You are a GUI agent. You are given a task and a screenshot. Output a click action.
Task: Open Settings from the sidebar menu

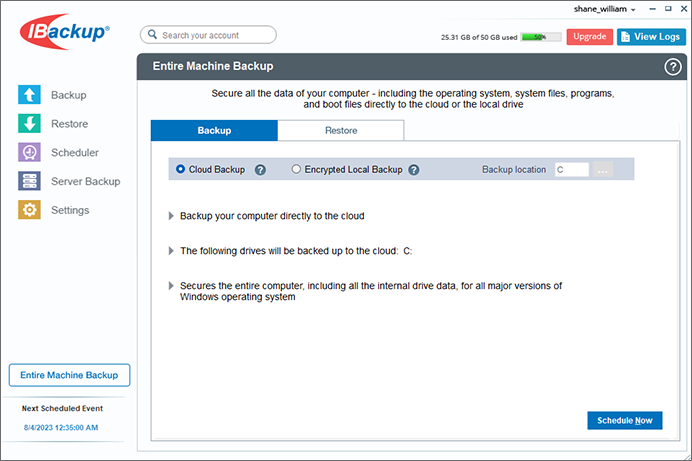click(70, 210)
